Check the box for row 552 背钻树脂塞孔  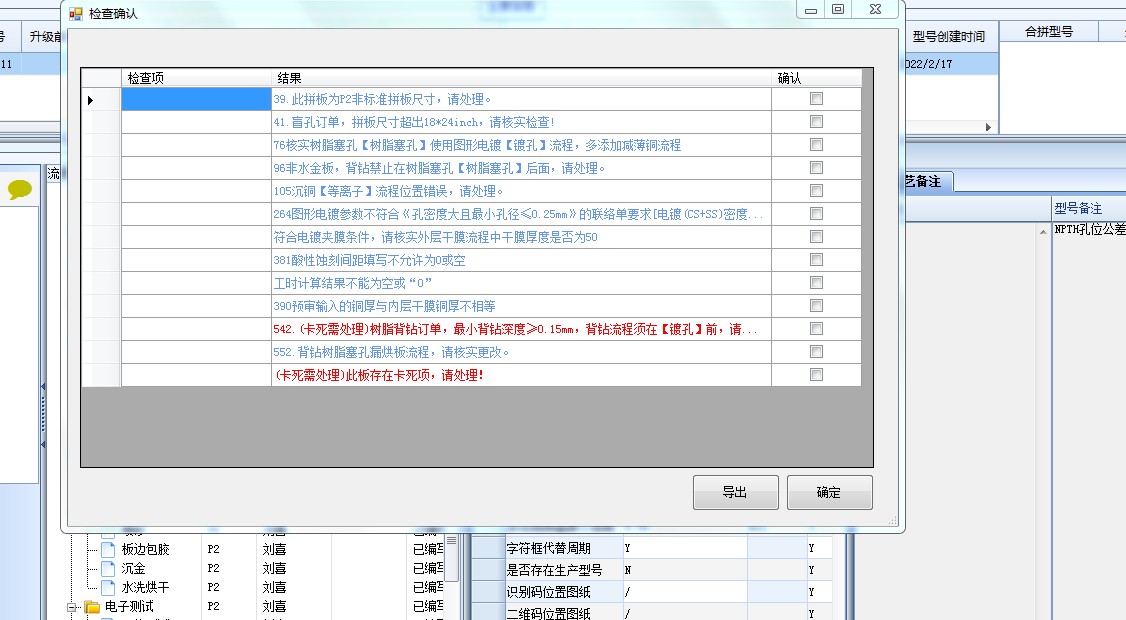pyautogui.click(x=816, y=352)
